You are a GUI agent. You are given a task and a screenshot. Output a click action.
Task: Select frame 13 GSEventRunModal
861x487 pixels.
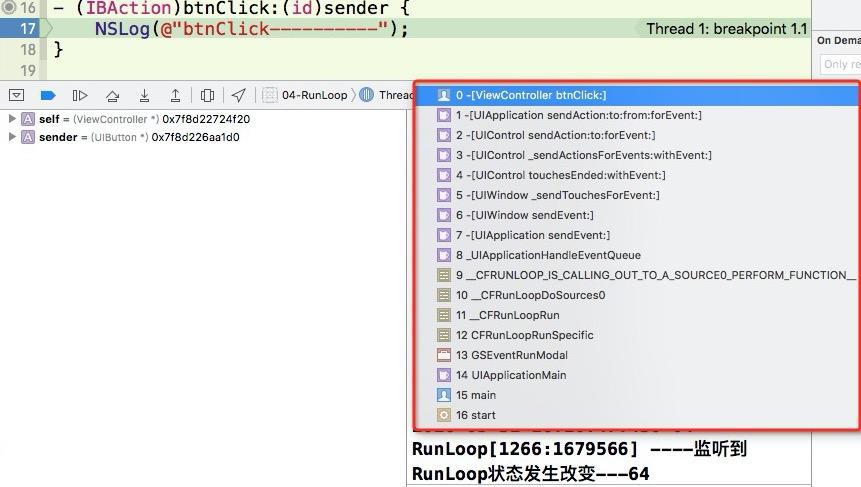(637, 355)
